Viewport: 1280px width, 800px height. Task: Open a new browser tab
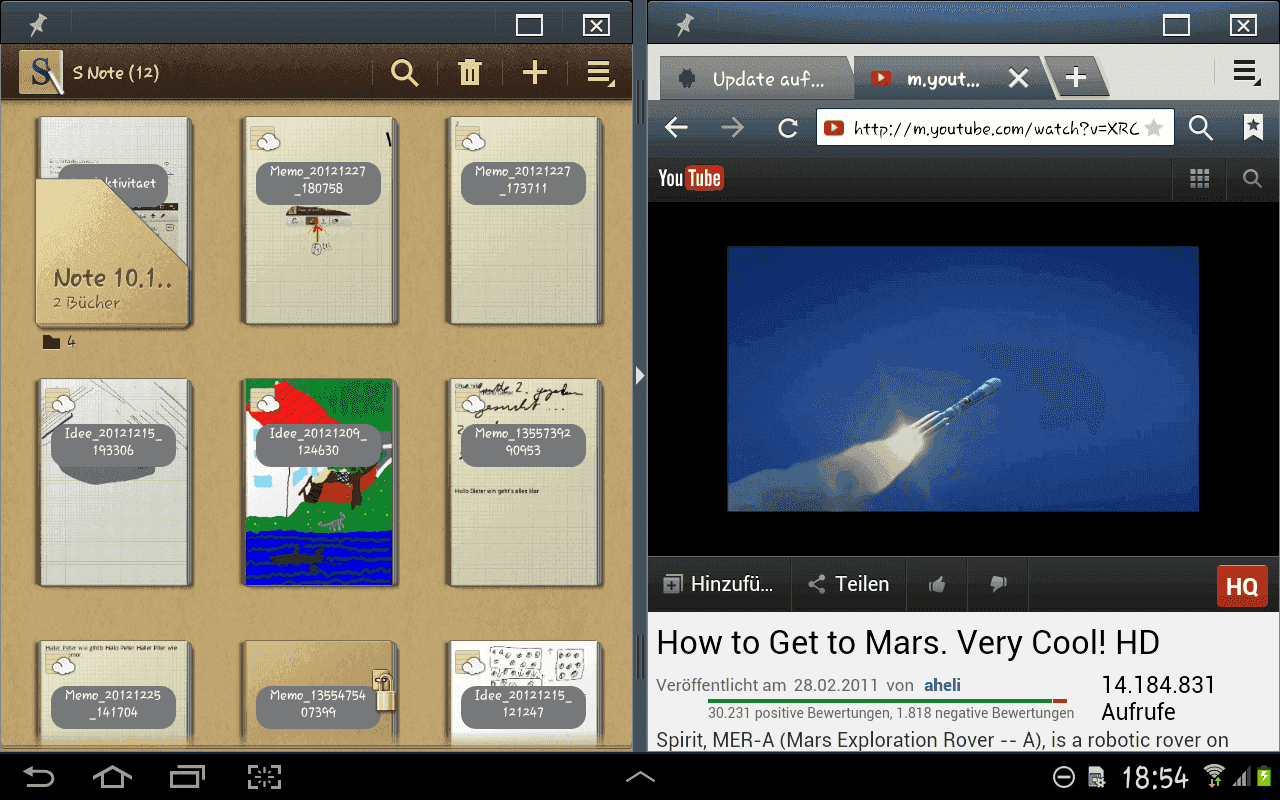pos(1075,78)
